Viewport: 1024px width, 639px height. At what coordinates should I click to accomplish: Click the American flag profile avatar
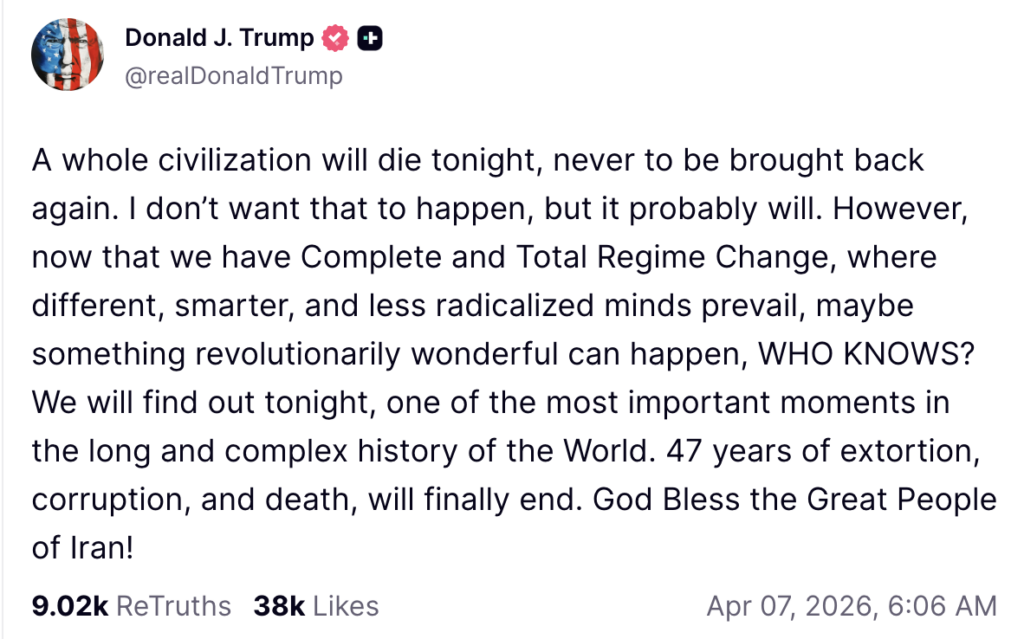[x=66, y=56]
